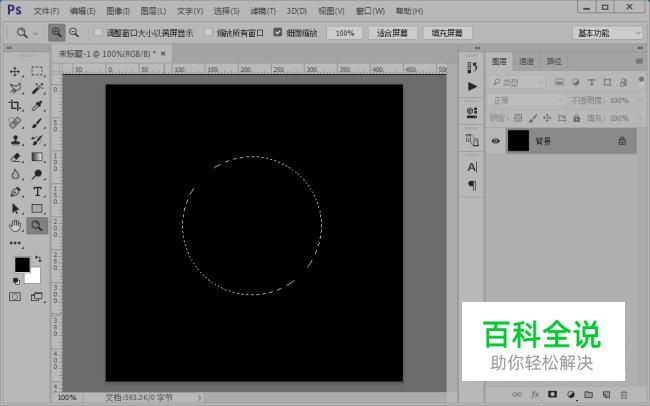Toggle lock transparent pixels

518,118
